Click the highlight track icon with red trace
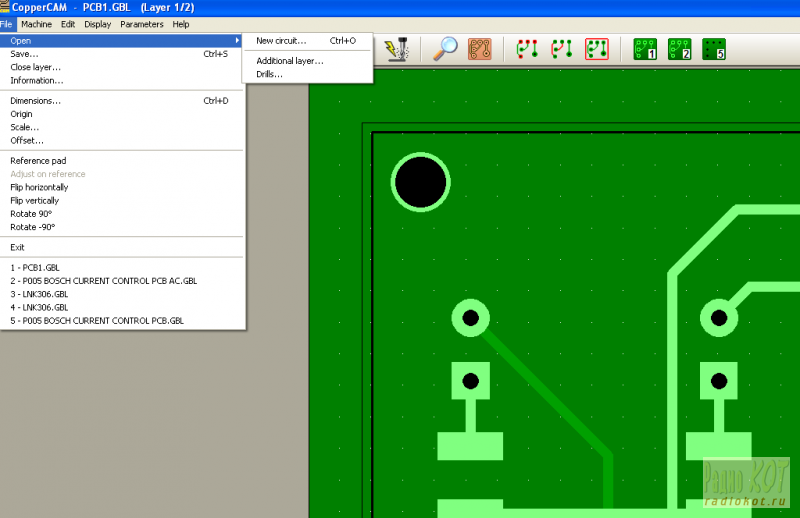 point(562,49)
